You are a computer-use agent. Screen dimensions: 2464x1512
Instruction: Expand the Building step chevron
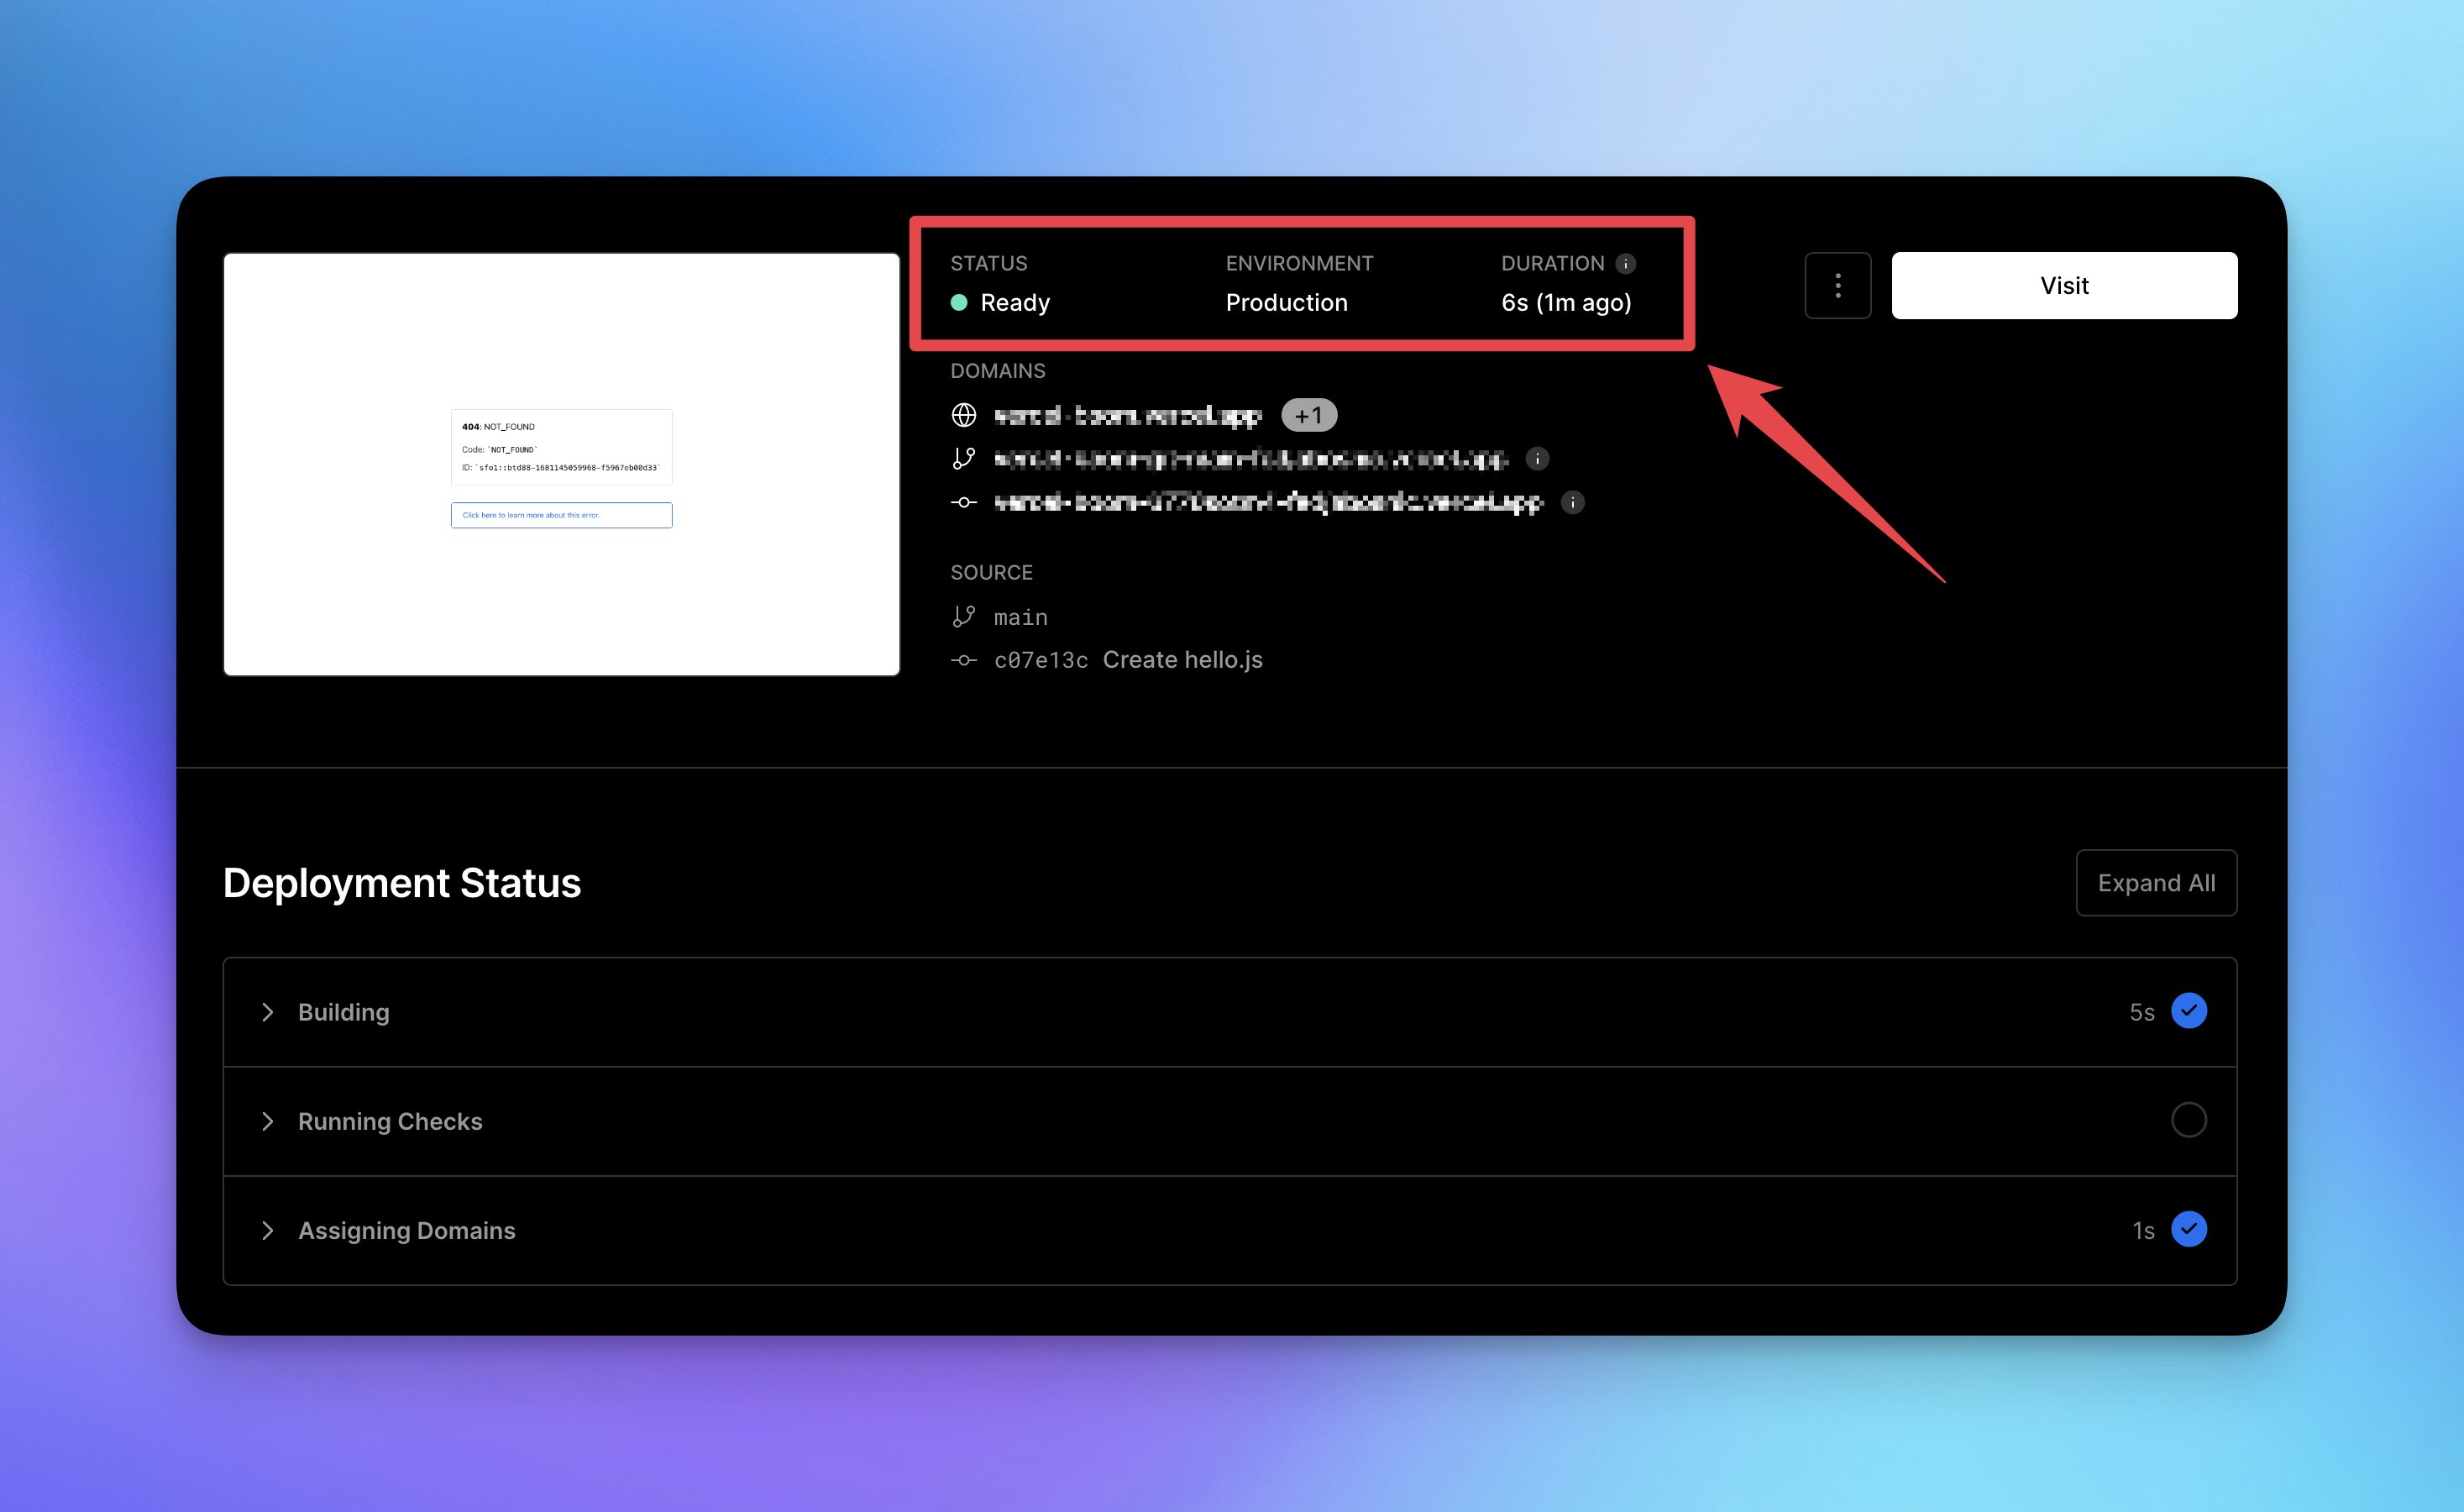267,1012
